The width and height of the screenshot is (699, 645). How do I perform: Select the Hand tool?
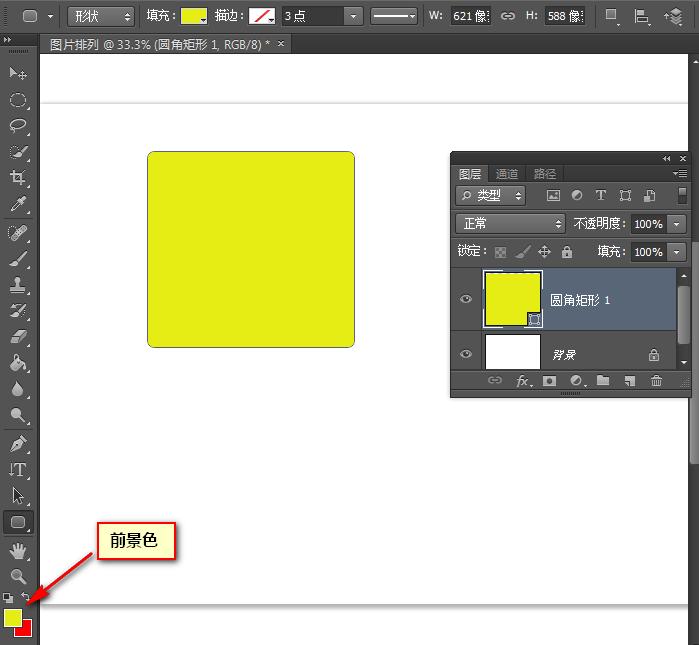click(x=18, y=550)
